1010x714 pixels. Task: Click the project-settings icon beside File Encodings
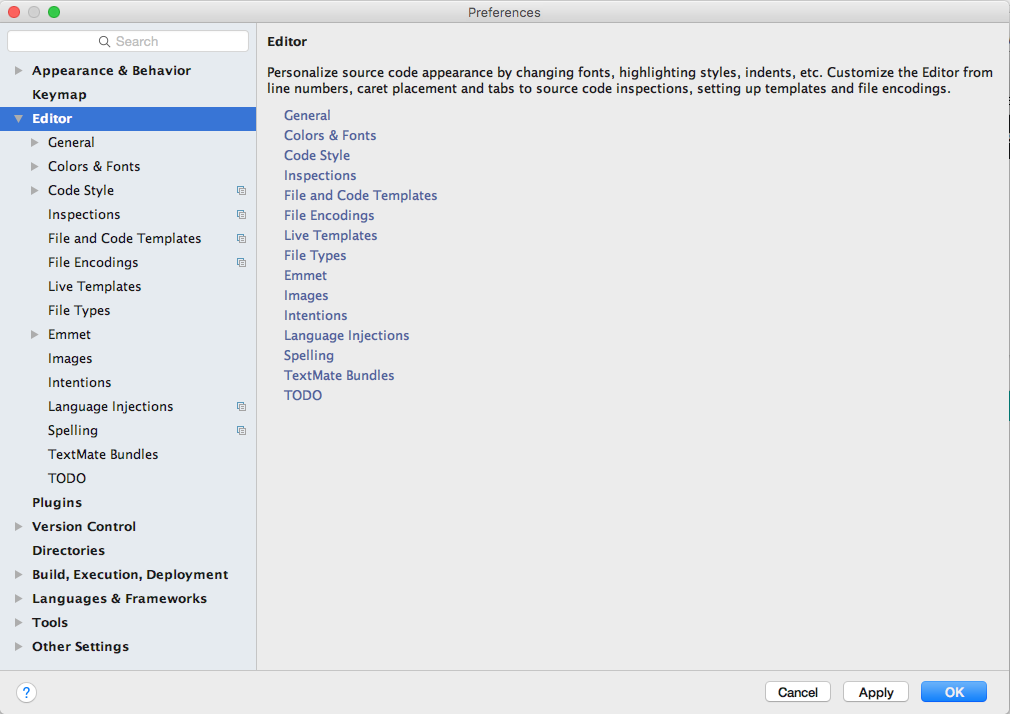tap(241, 262)
